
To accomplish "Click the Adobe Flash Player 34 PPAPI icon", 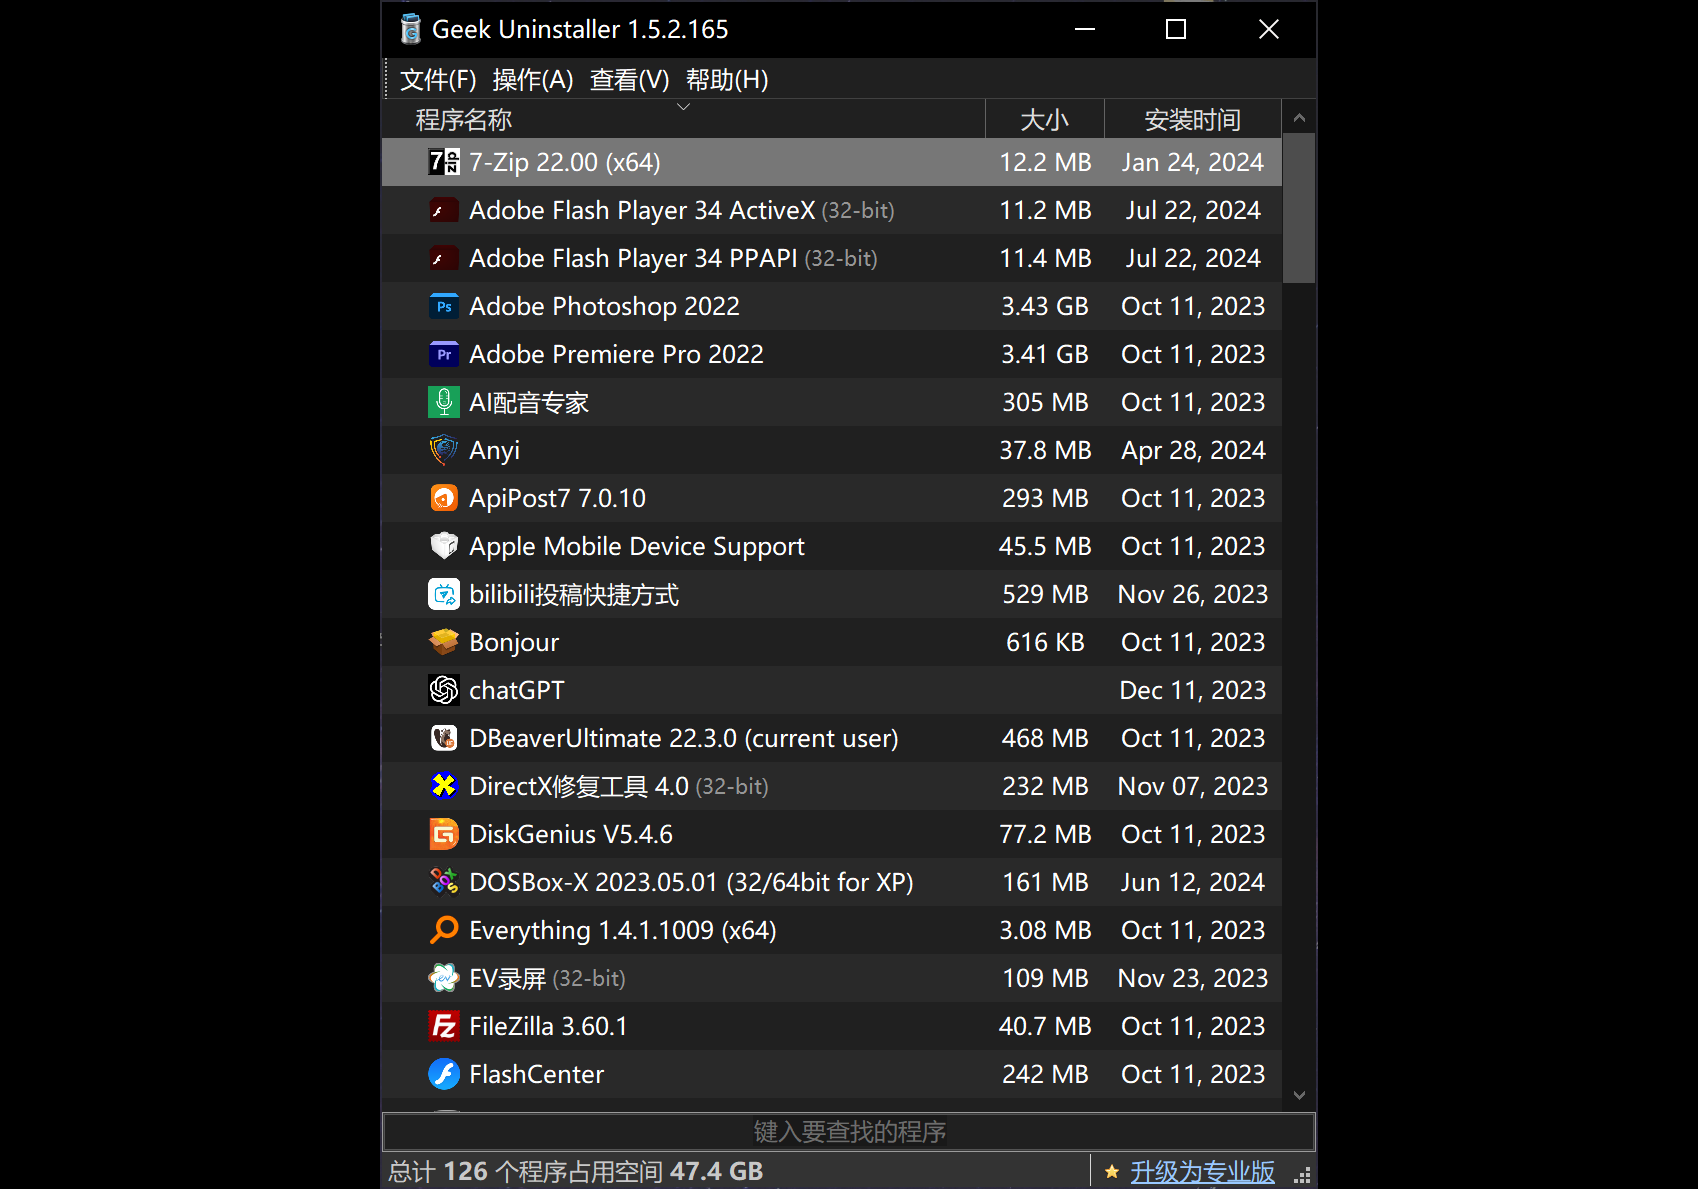I will coord(444,258).
